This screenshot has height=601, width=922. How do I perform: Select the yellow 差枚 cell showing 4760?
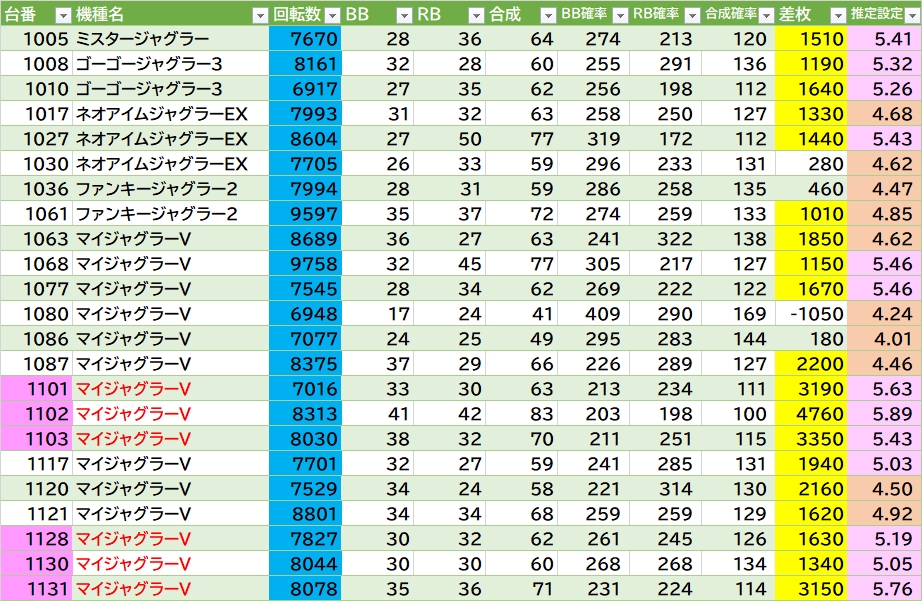[x=810, y=414]
